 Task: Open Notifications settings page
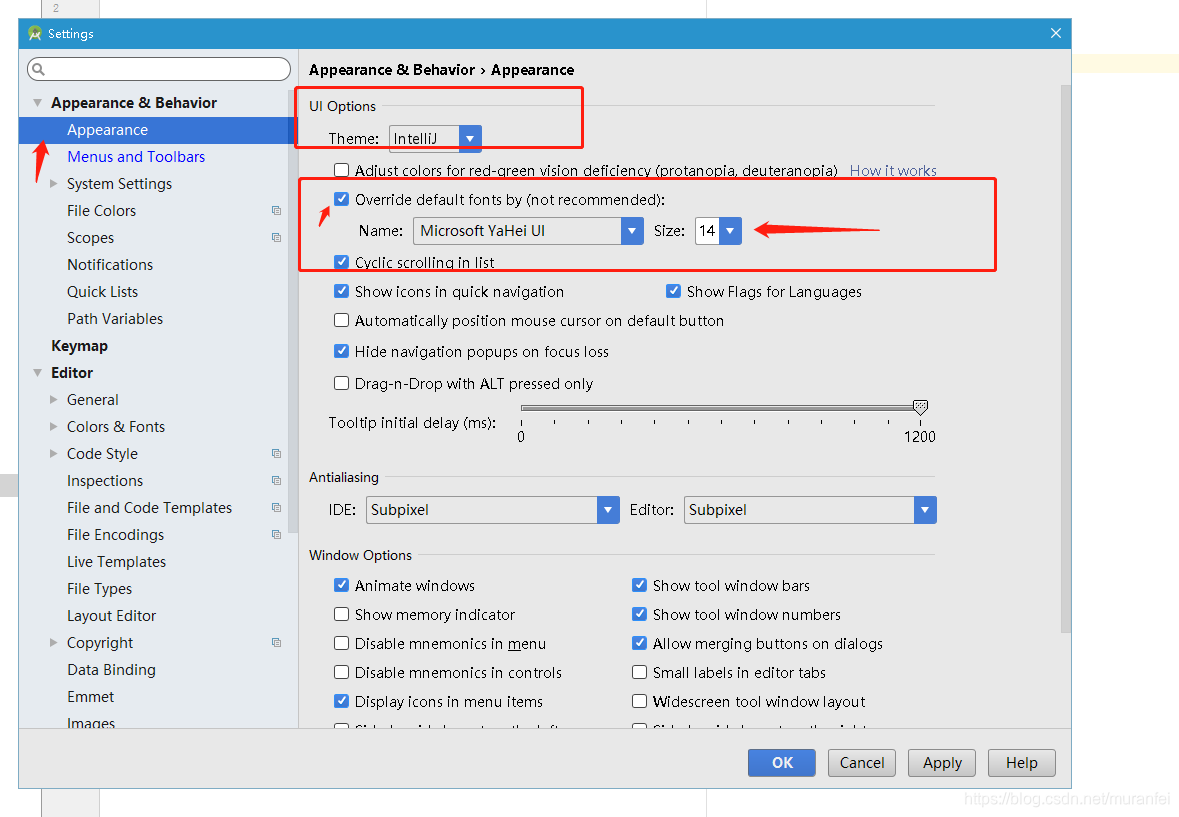pyautogui.click(x=110, y=265)
